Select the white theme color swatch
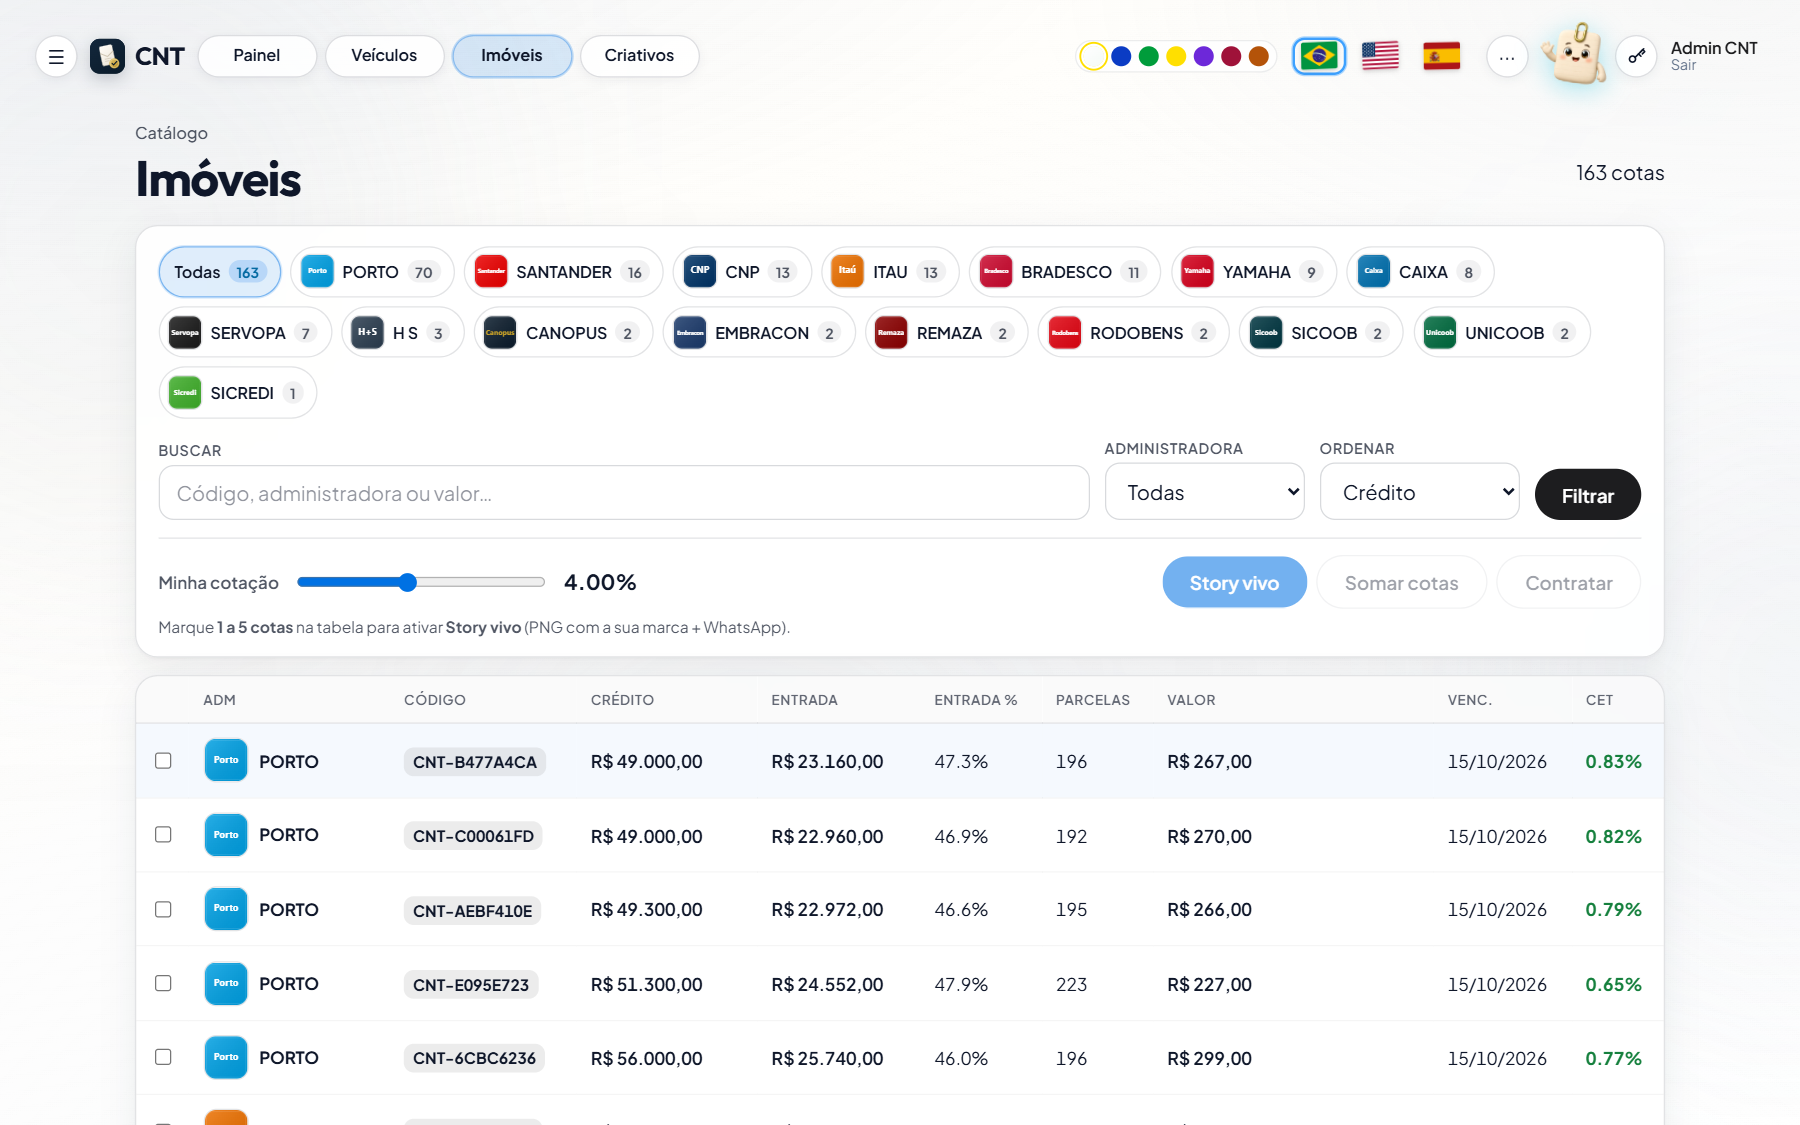The width and height of the screenshot is (1800, 1125). click(x=1093, y=56)
